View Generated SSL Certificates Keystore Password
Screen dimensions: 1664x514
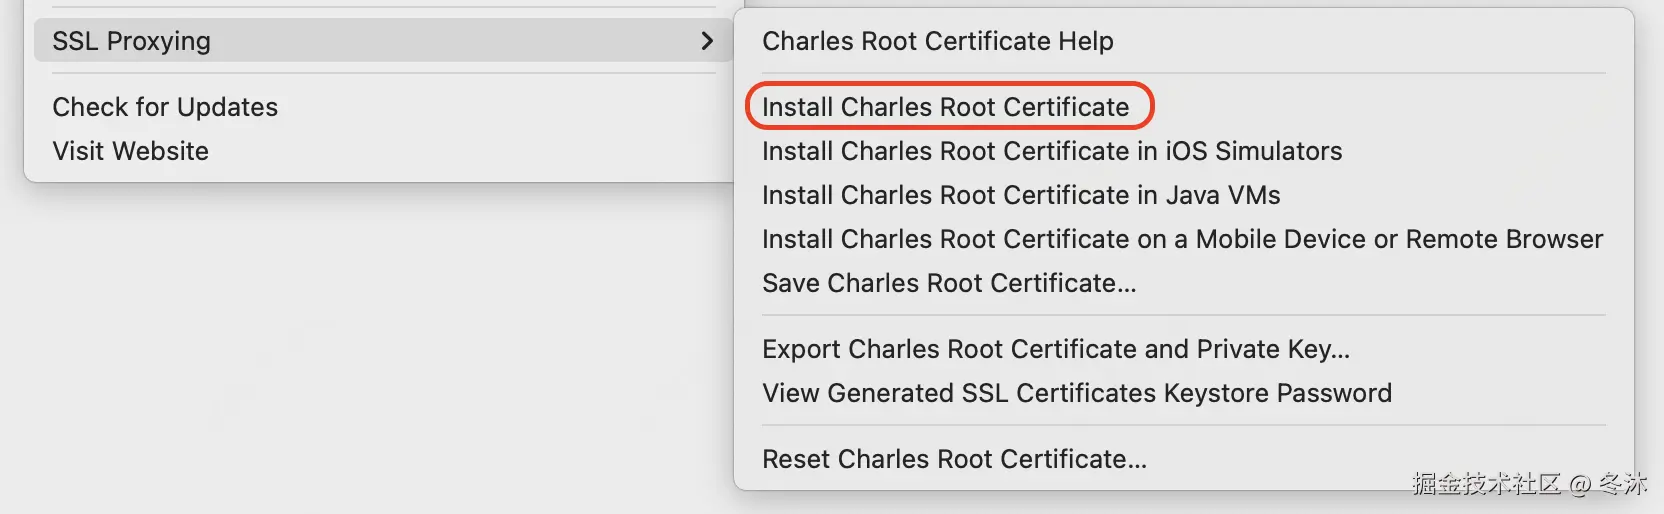point(1077,393)
